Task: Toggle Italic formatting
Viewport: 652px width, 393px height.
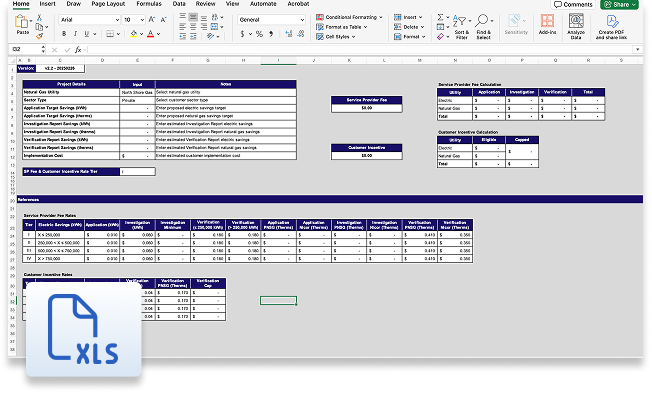Action: pyautogui.click(x=75, y=34)
